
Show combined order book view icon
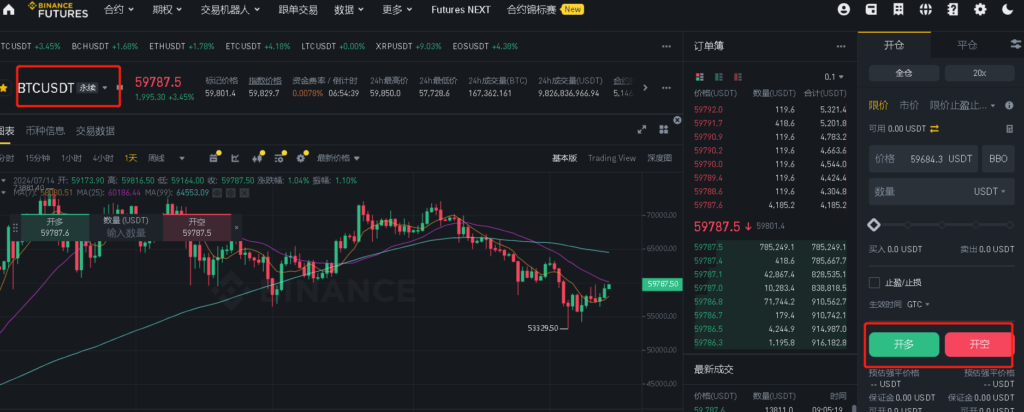[700, 76]
